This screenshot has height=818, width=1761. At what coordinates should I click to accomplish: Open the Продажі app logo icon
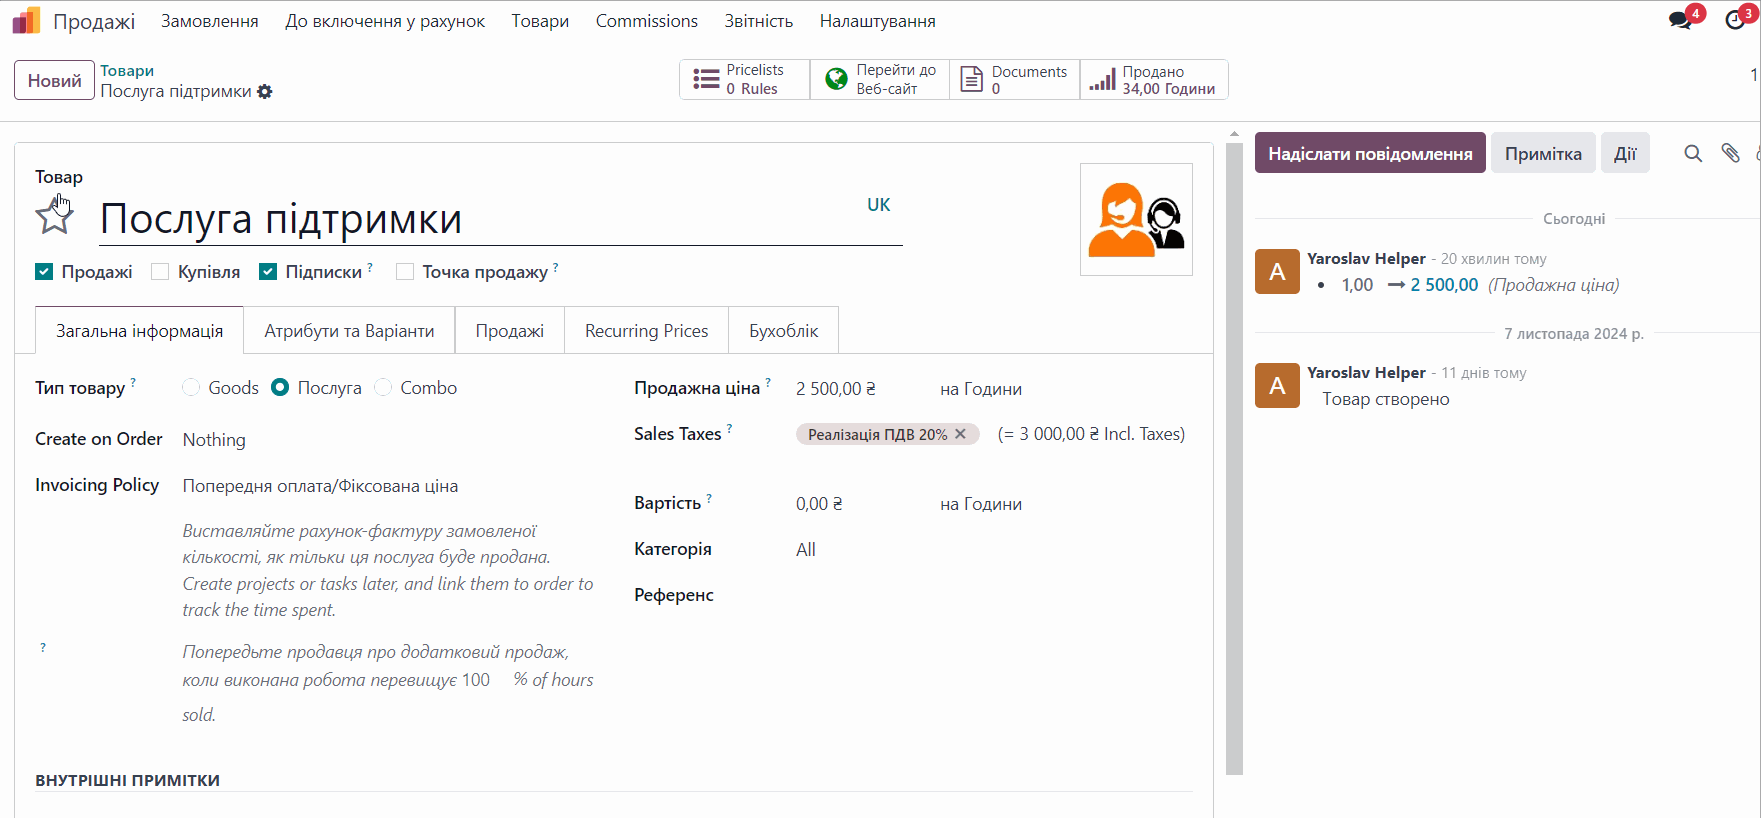tap(26, 21)
